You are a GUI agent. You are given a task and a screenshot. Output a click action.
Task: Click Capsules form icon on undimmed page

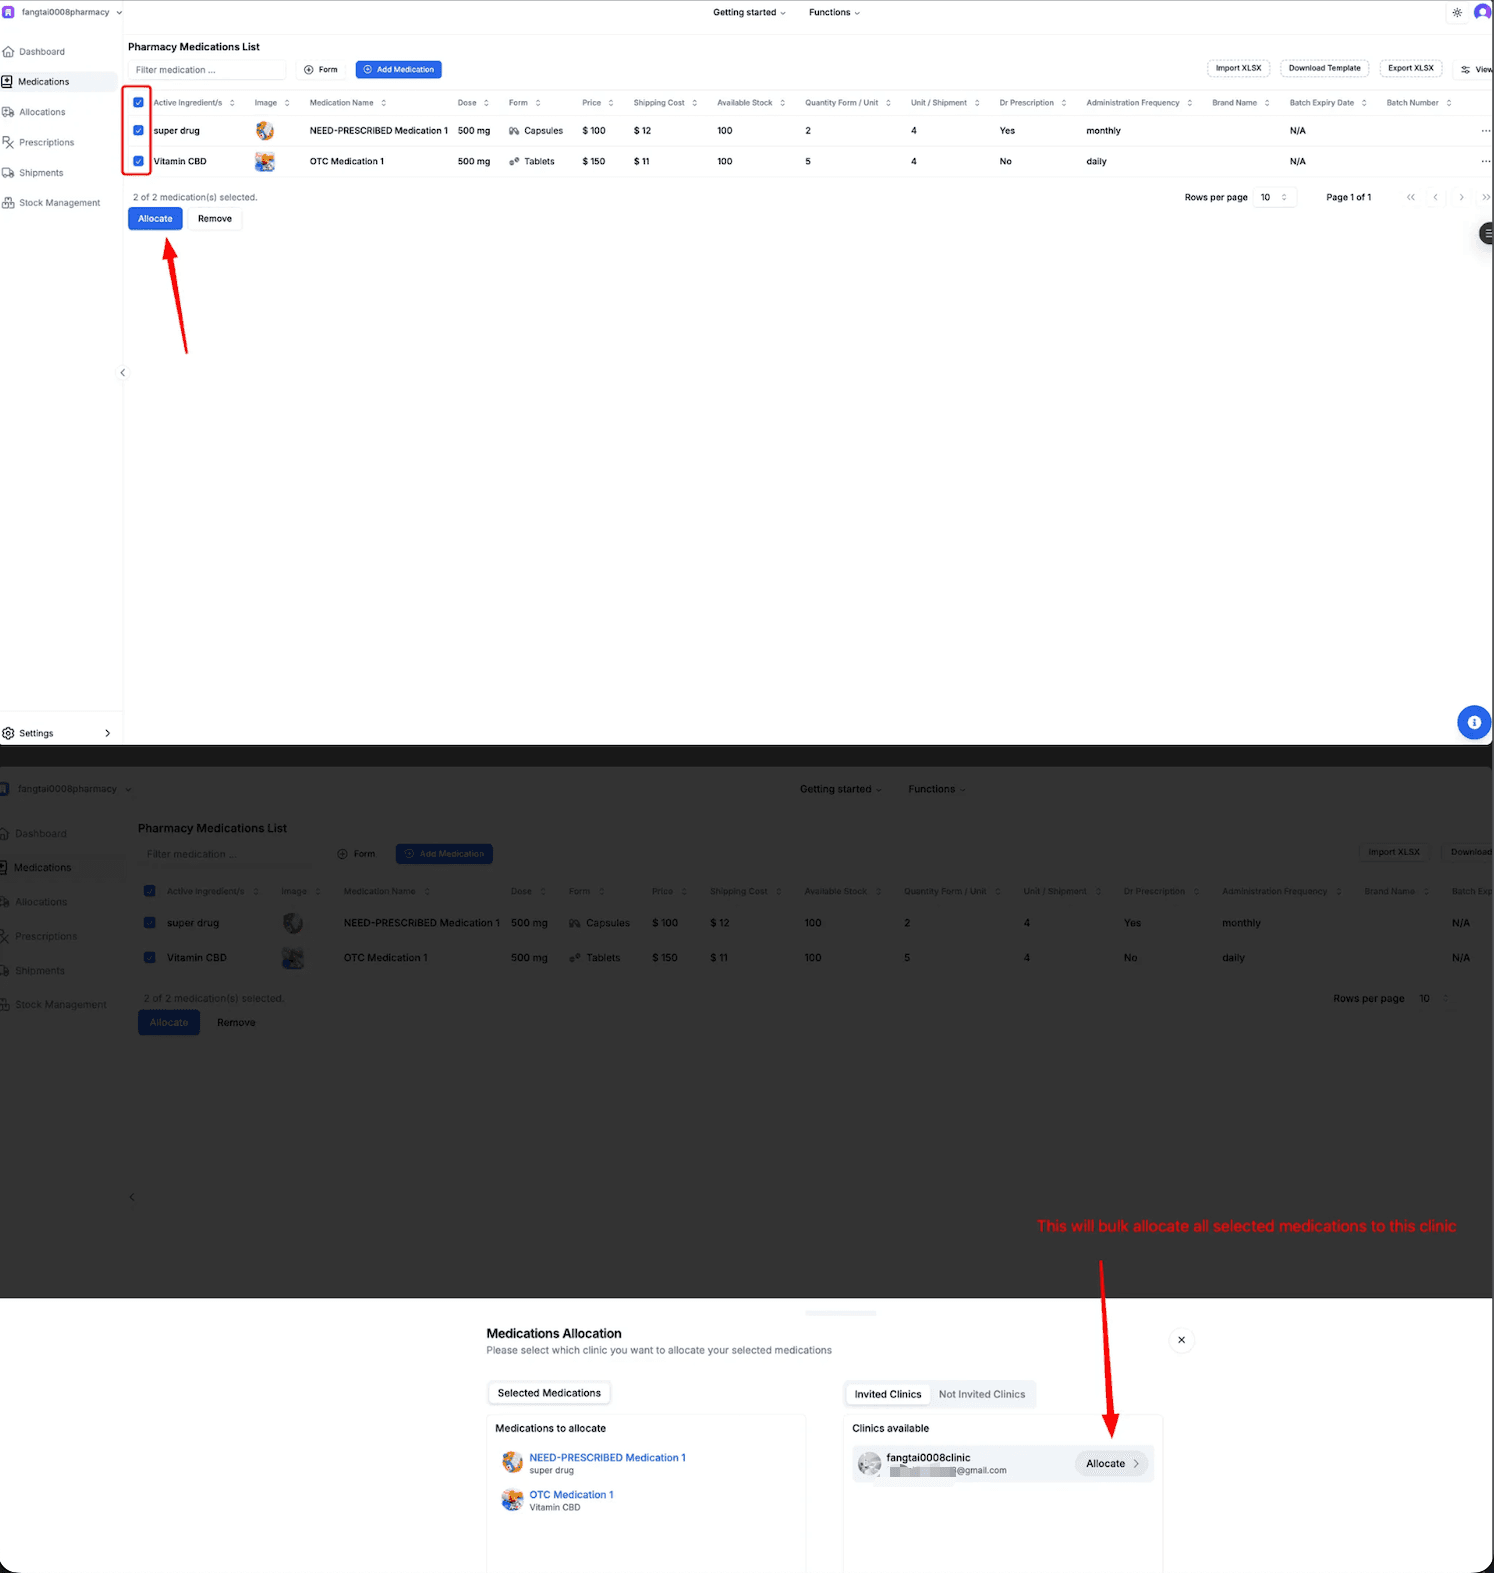coord(514,131)
